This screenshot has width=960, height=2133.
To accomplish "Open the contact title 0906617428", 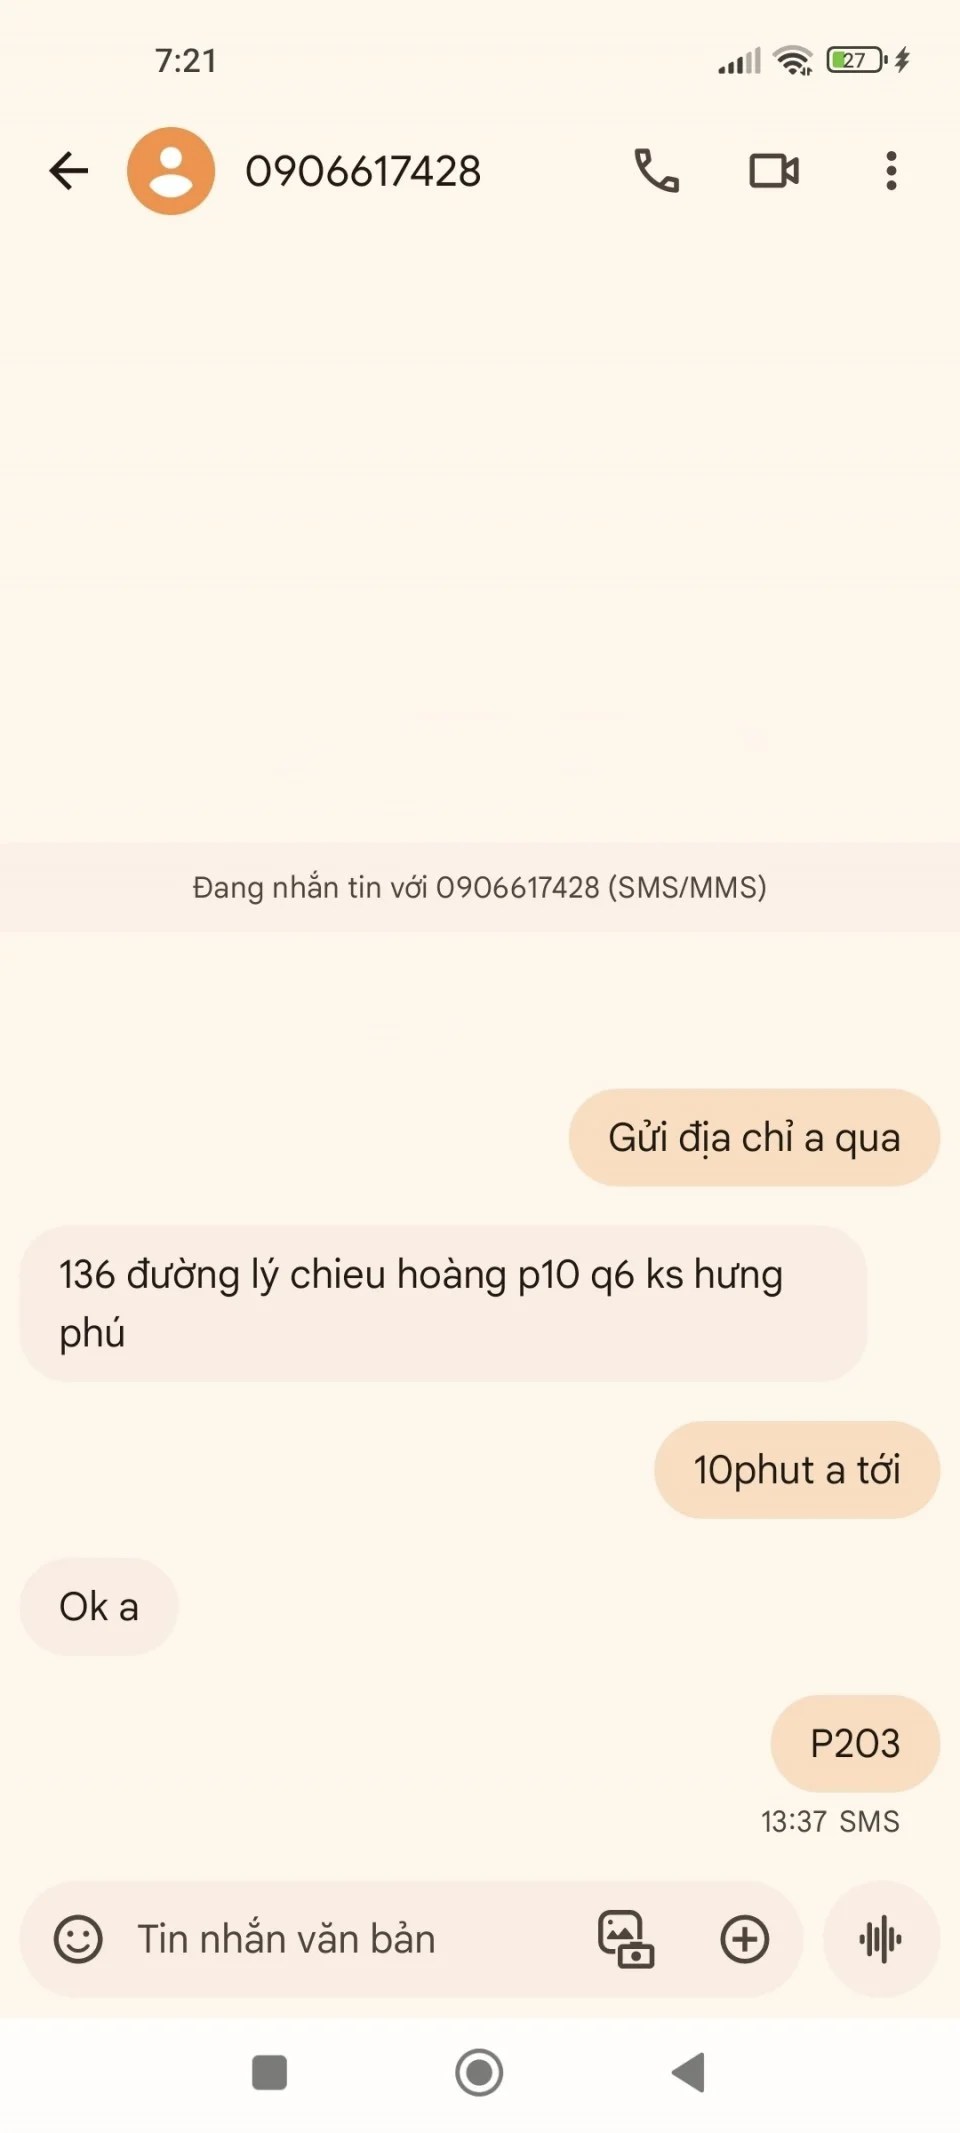I will coord(363,171).
